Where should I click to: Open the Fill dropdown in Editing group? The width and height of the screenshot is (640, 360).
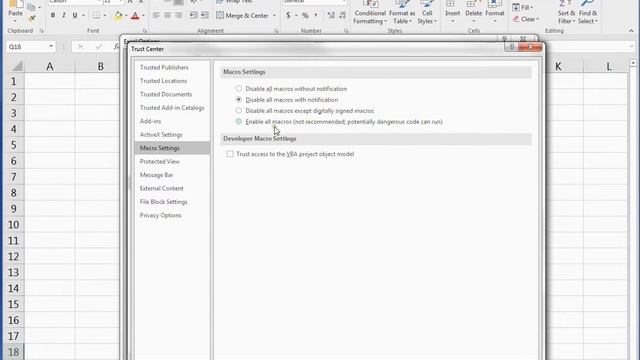(523, 7)
